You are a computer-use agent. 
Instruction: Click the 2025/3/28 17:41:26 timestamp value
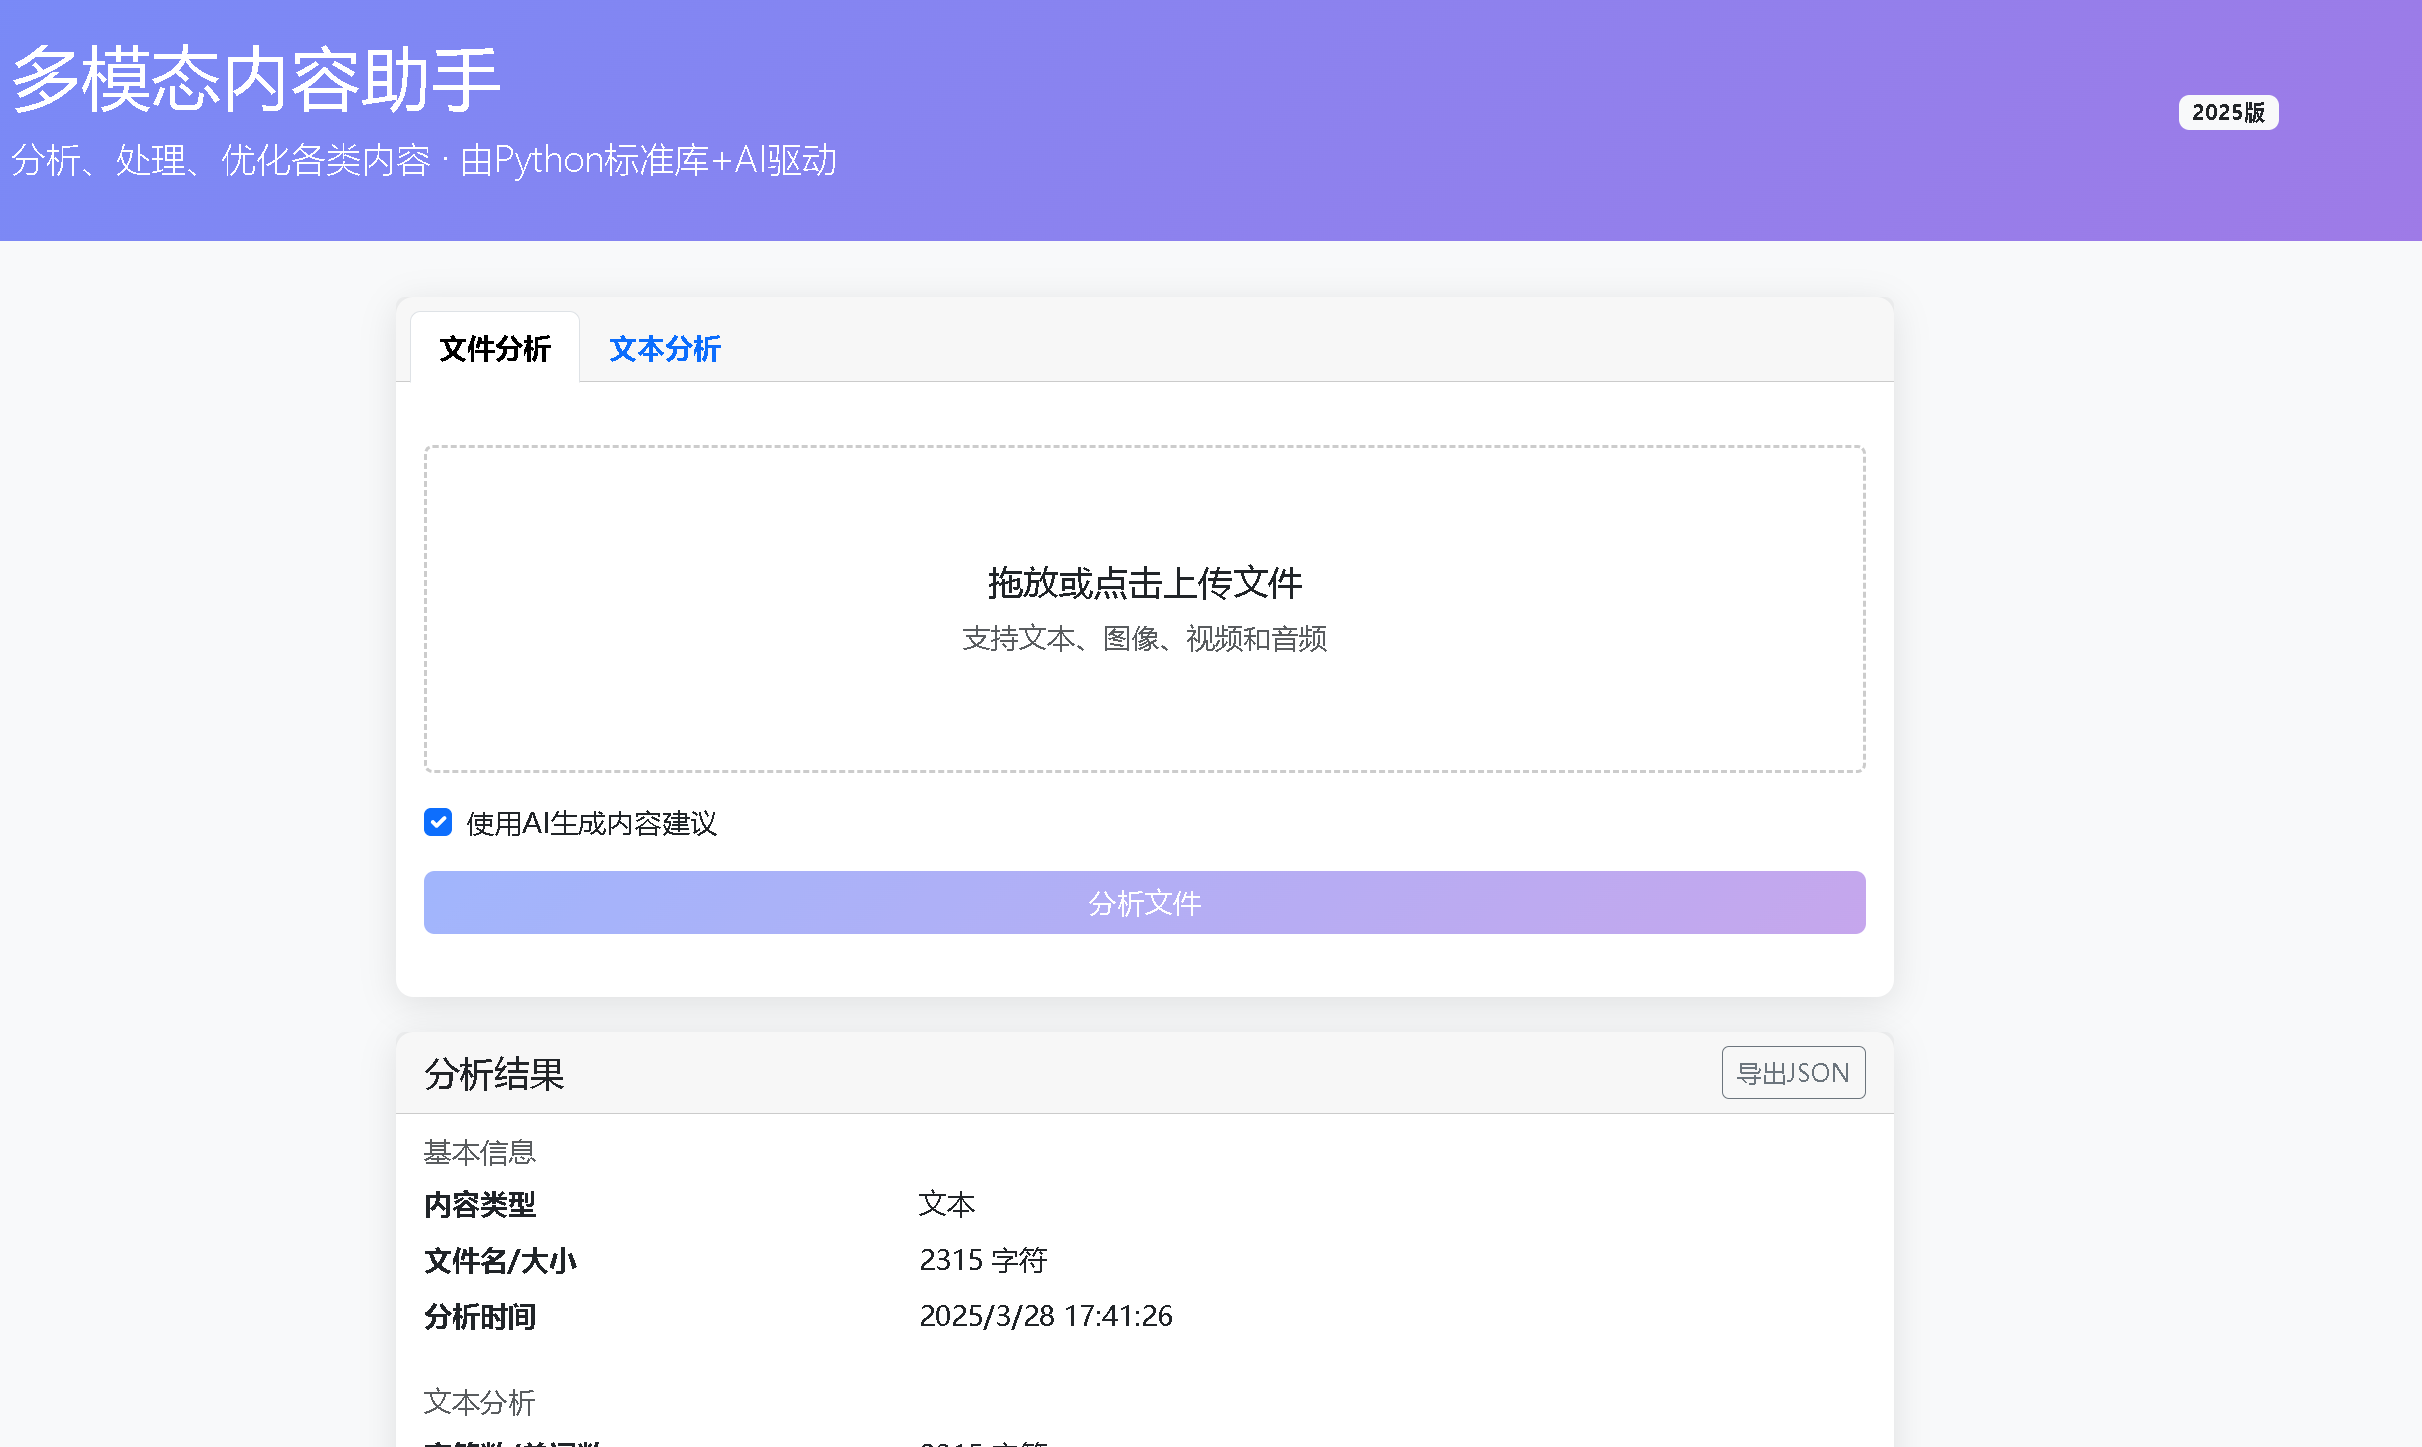click(1045, 1316)
